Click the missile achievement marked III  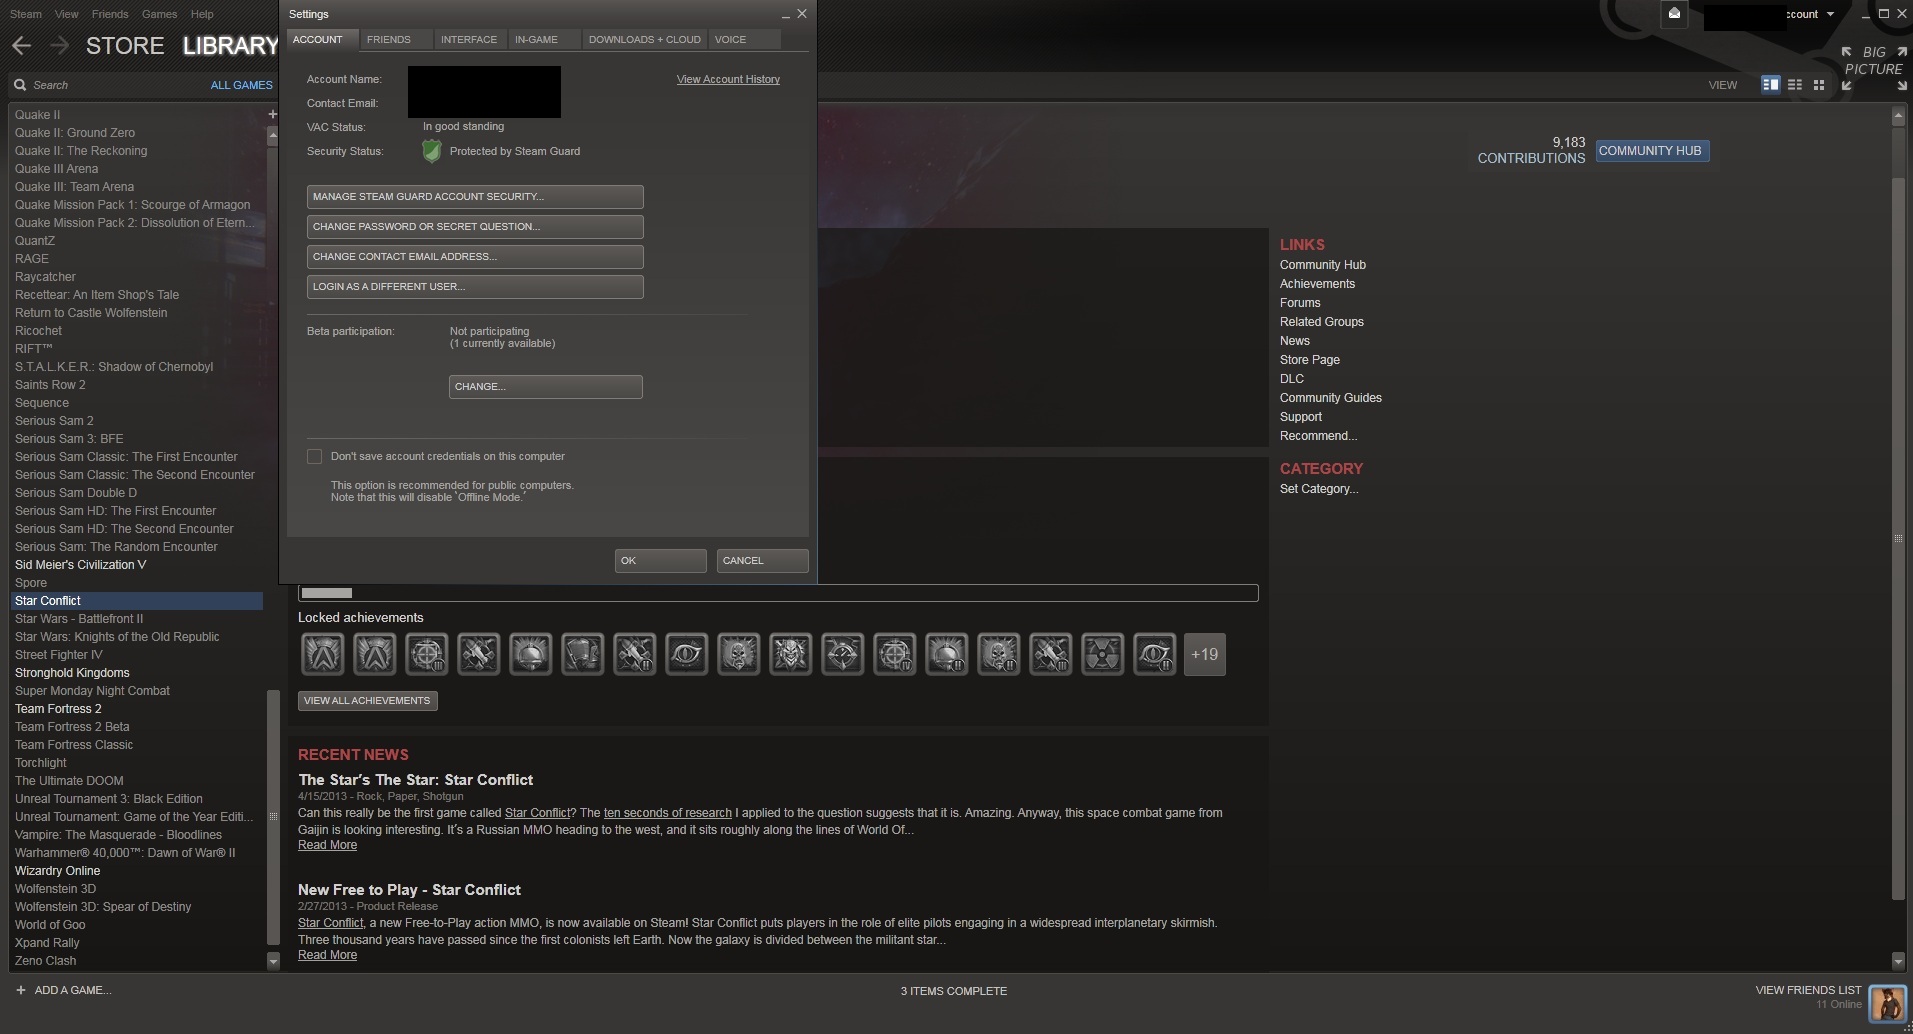tap(1050, 654)
